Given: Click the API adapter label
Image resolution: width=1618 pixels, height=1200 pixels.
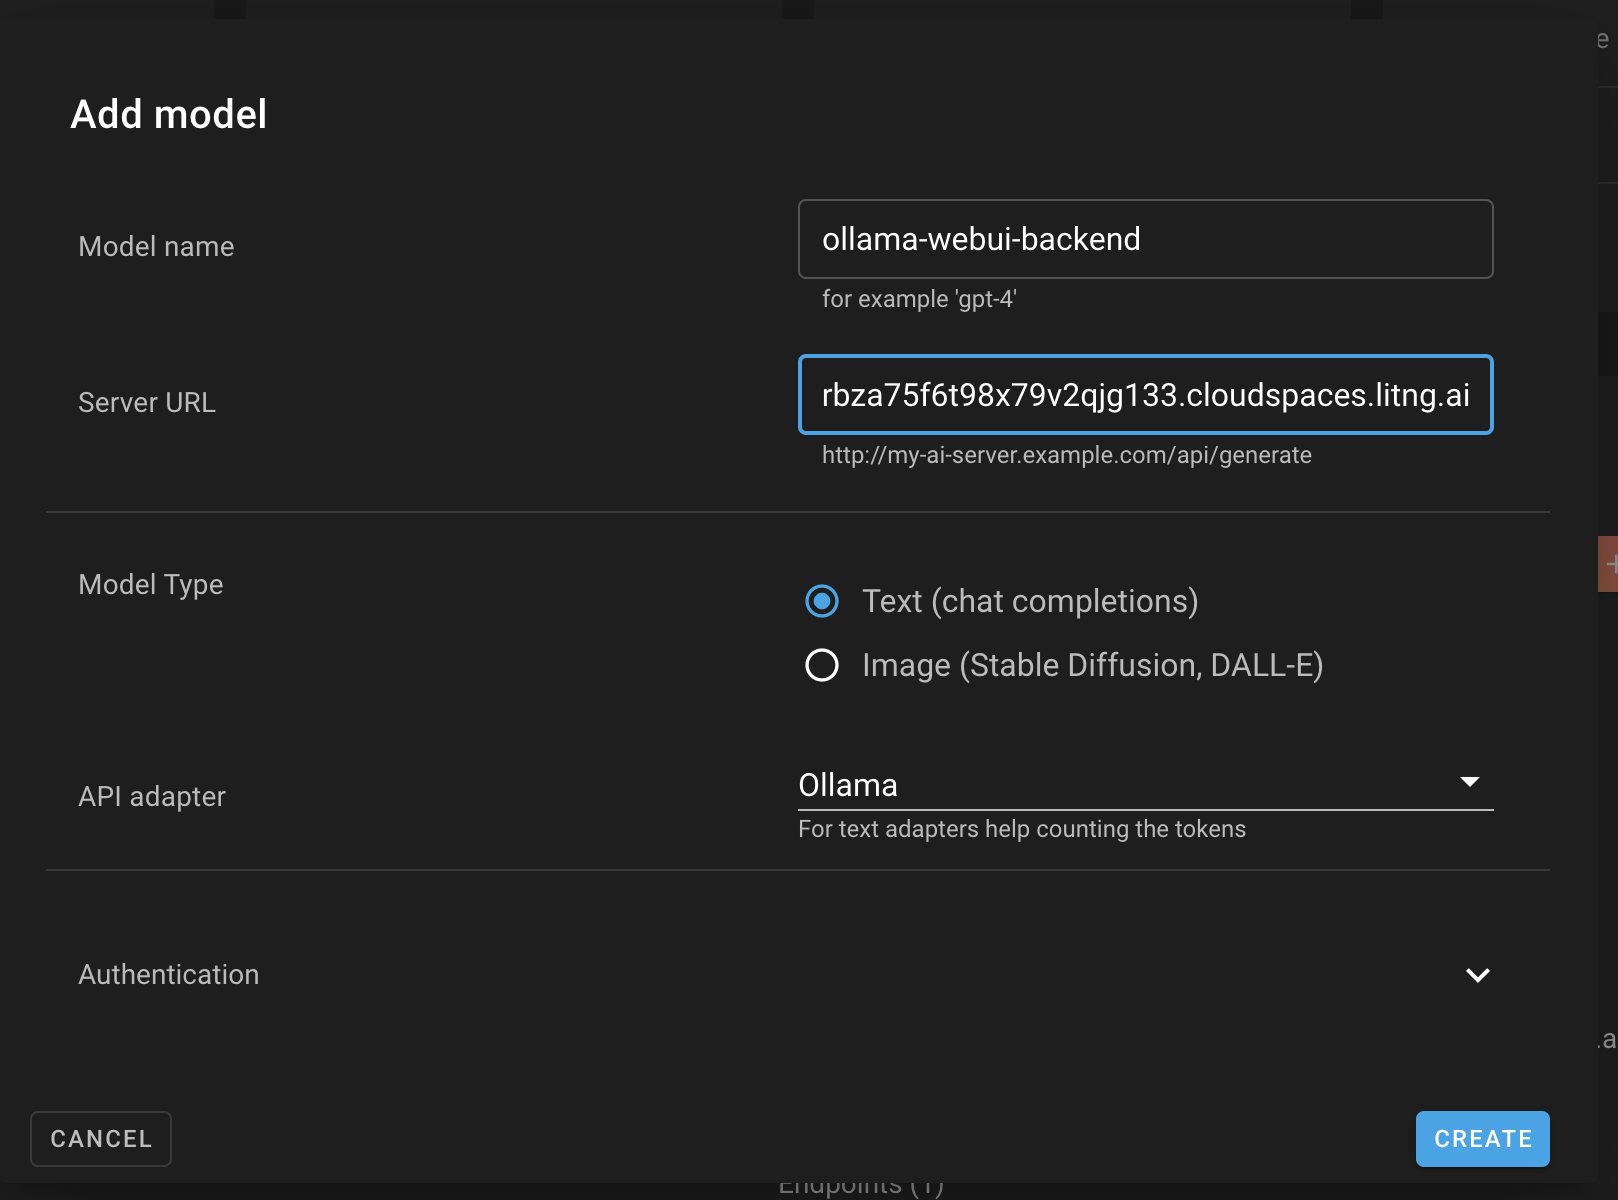Looking at the screenshot, I should pyautogui.click(x=151, y=796).
